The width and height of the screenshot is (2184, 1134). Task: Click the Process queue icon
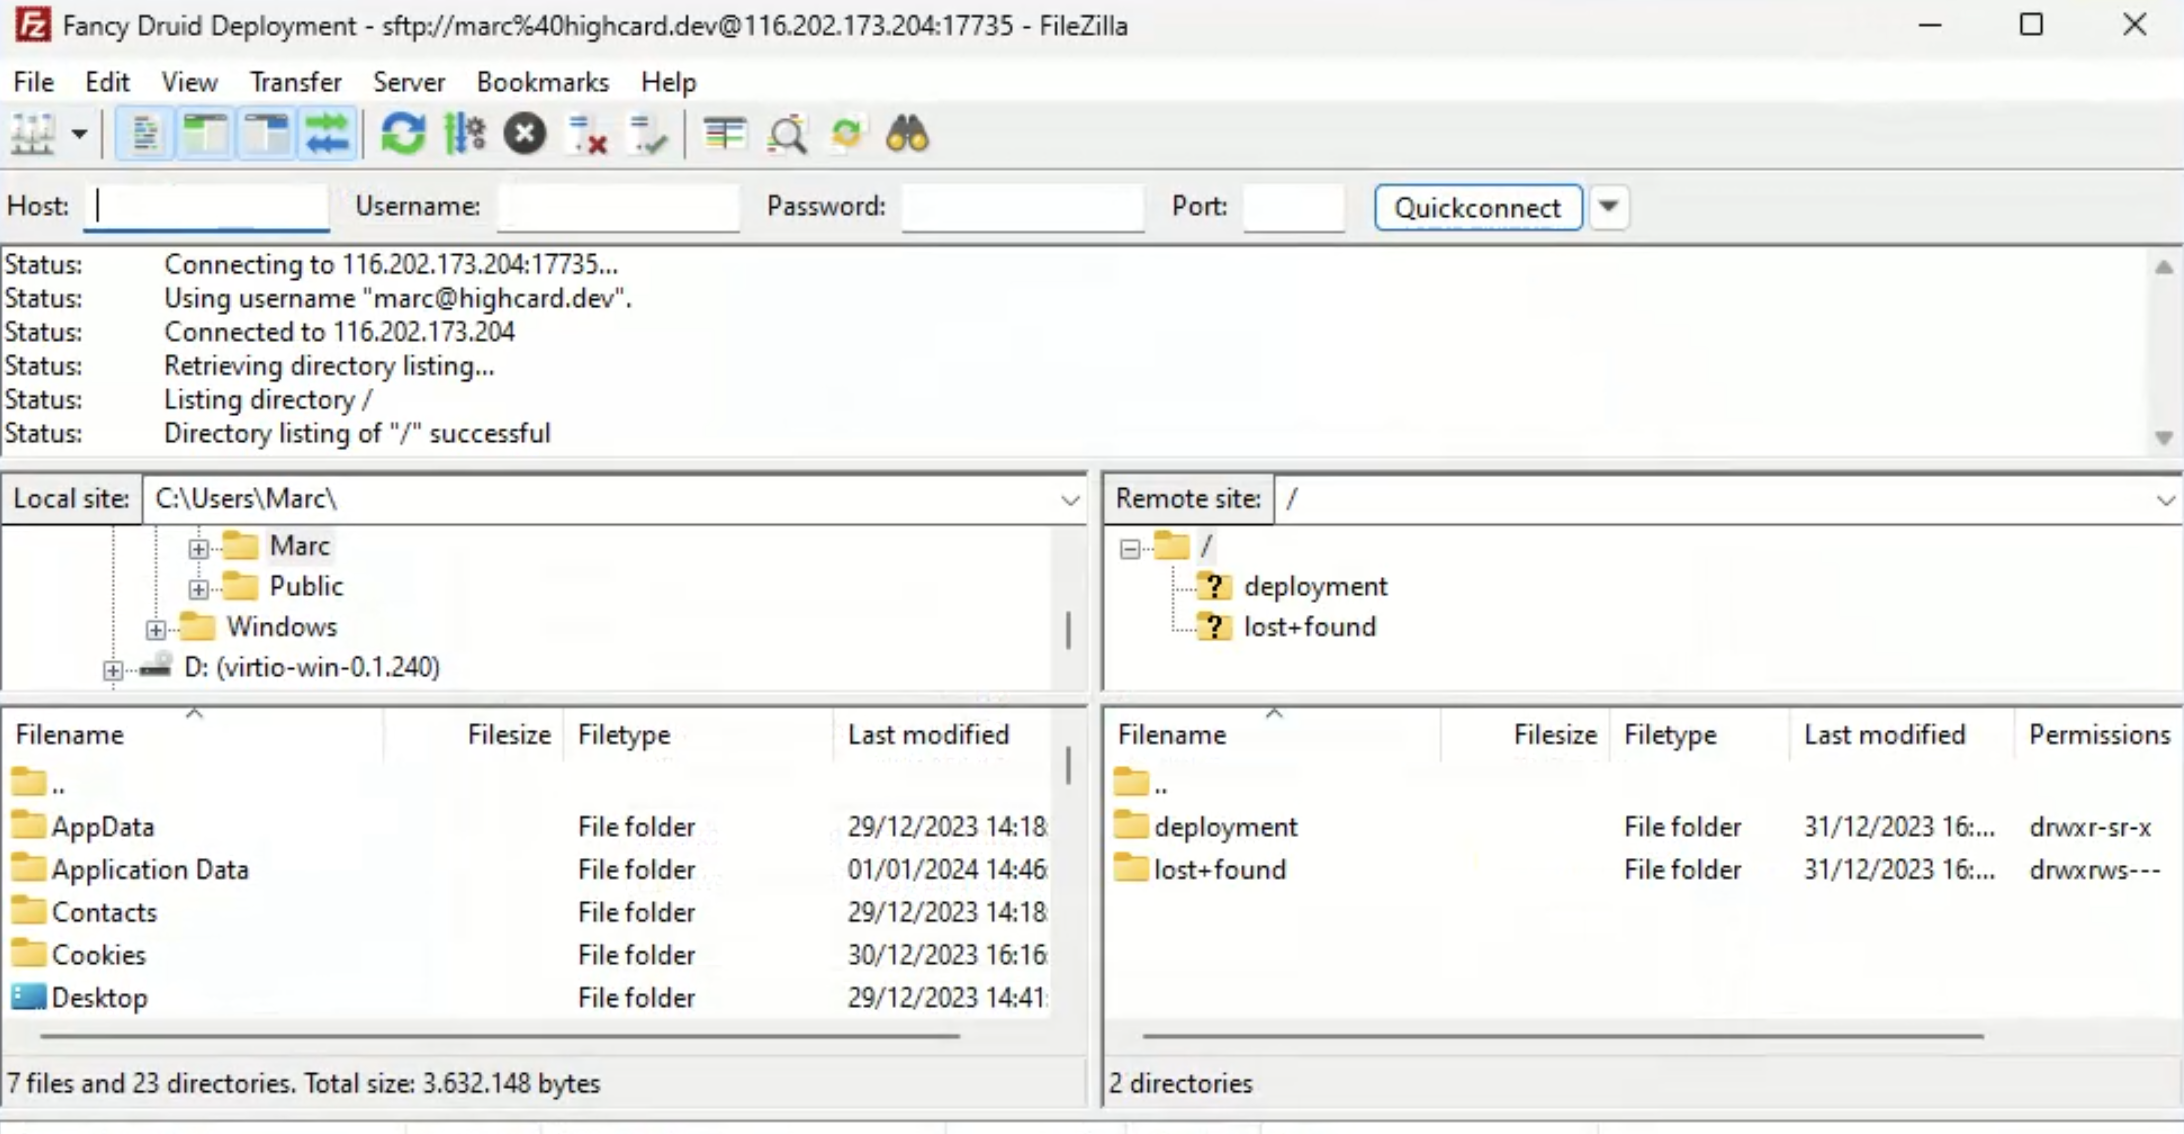point(649,133)
